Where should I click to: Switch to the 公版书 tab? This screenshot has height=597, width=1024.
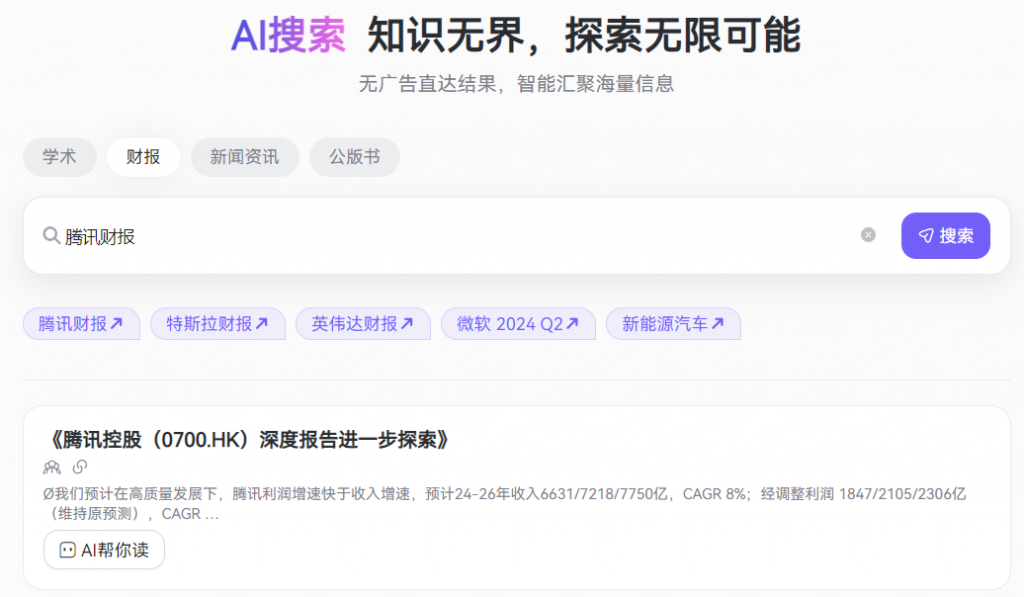tap(355, 157)
